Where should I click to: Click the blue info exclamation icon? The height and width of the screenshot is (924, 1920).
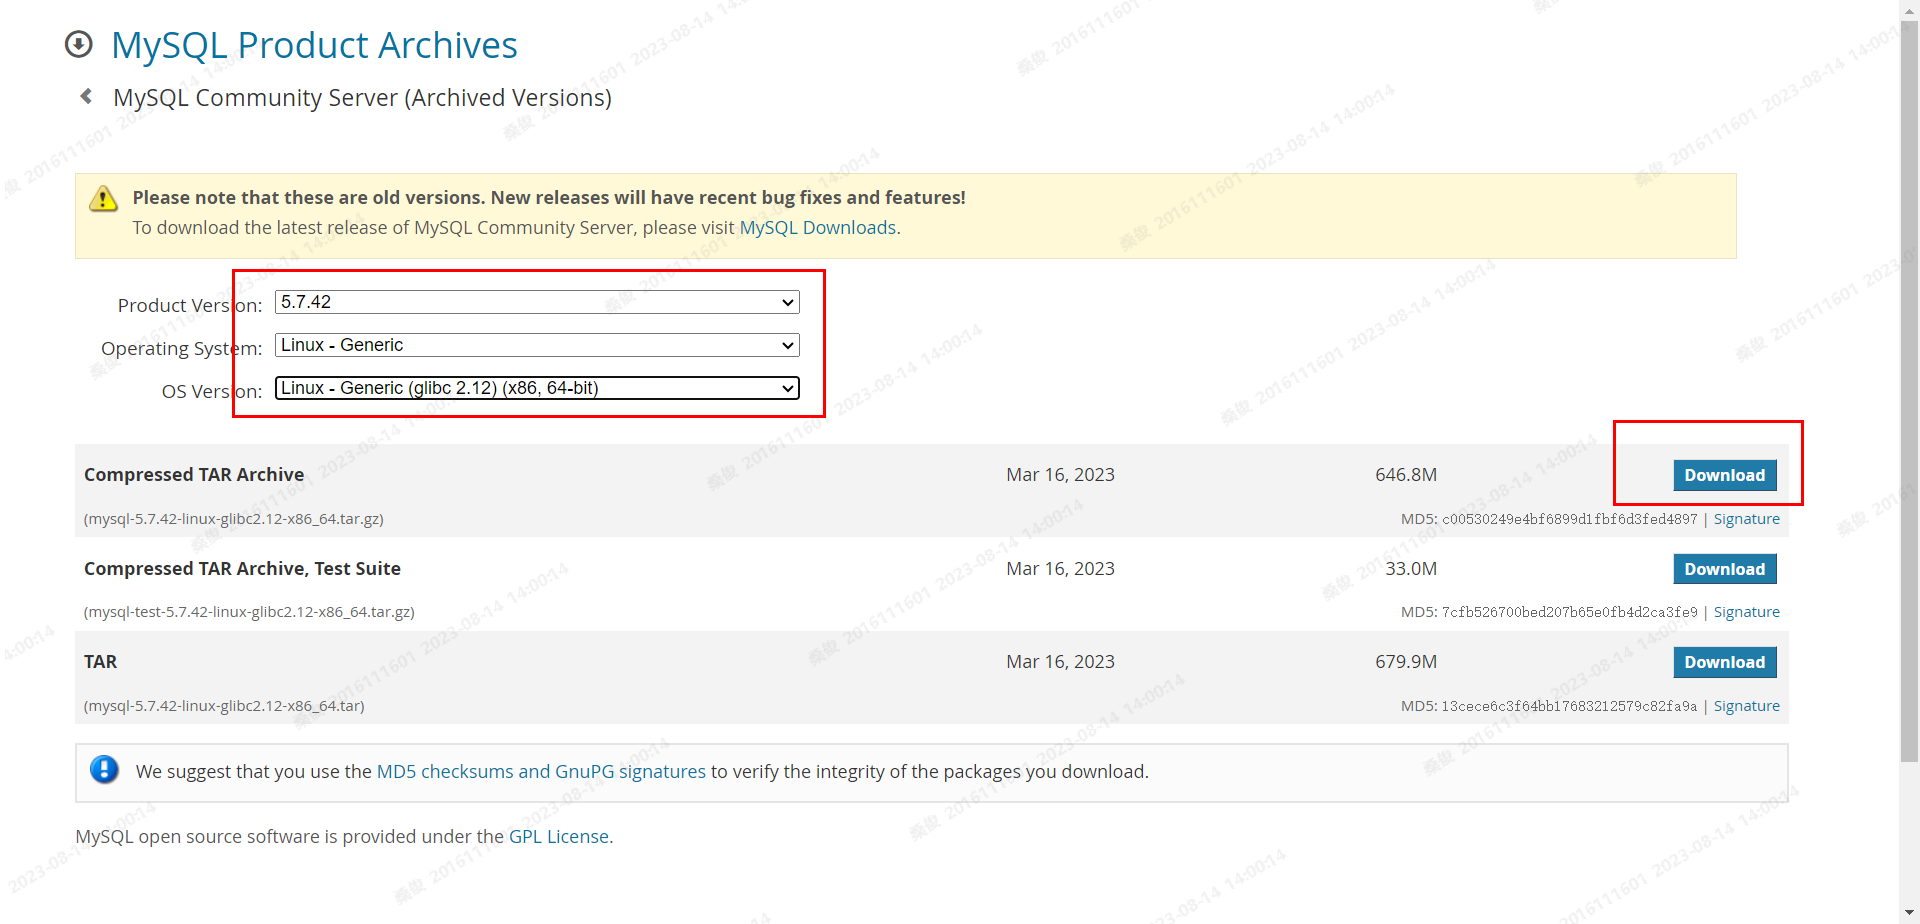[104, 769]
